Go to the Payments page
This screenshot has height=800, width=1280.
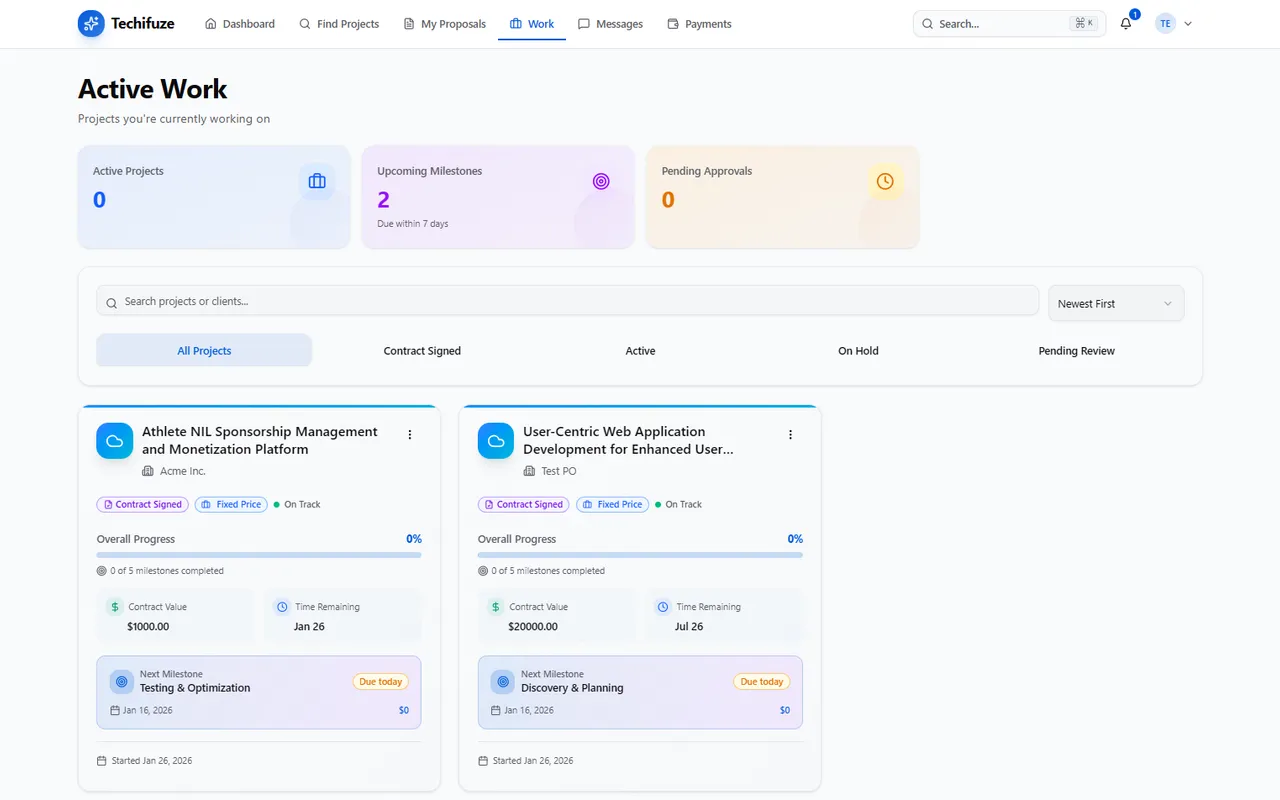[x=699, y=24]
